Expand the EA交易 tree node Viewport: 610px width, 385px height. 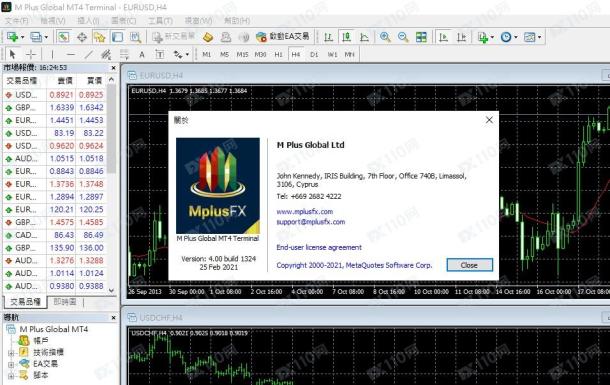[x=11, y=365]
